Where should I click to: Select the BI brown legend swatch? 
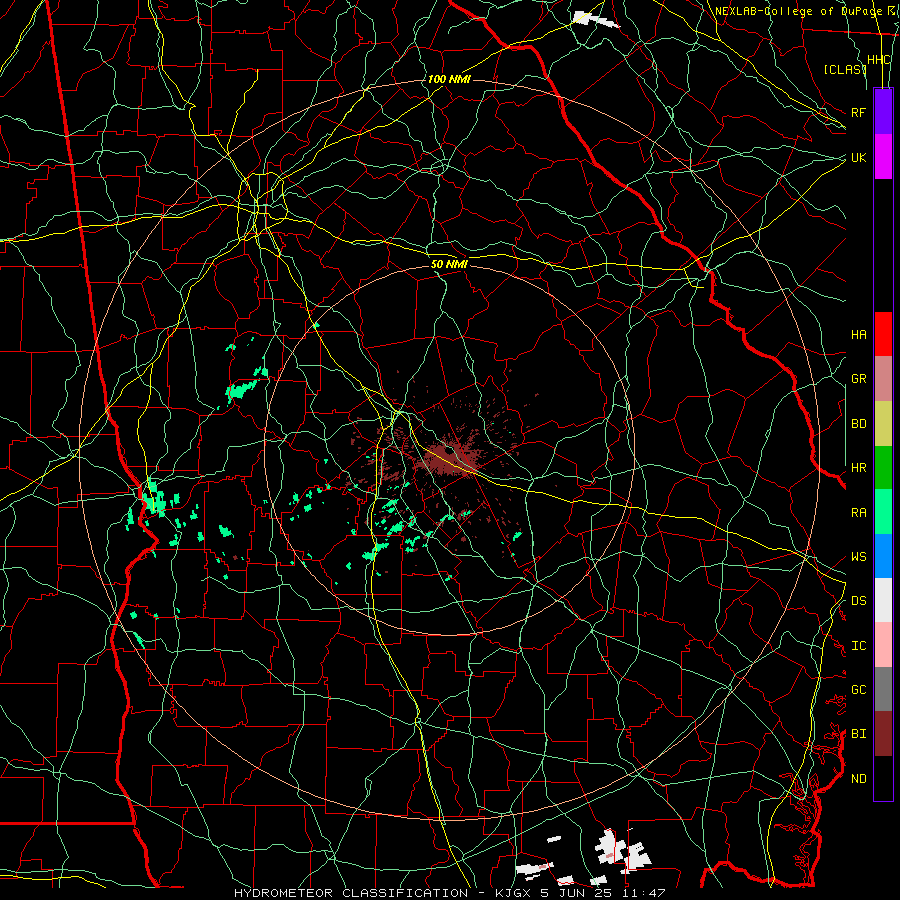883,734
